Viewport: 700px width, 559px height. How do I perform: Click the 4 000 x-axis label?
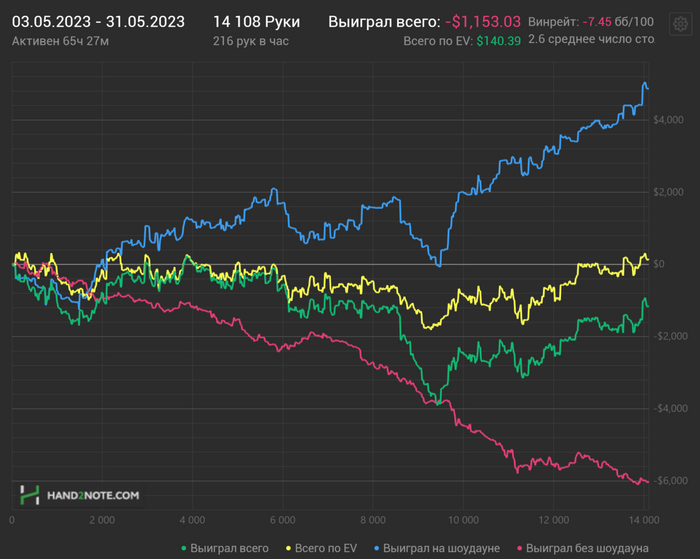192,520
